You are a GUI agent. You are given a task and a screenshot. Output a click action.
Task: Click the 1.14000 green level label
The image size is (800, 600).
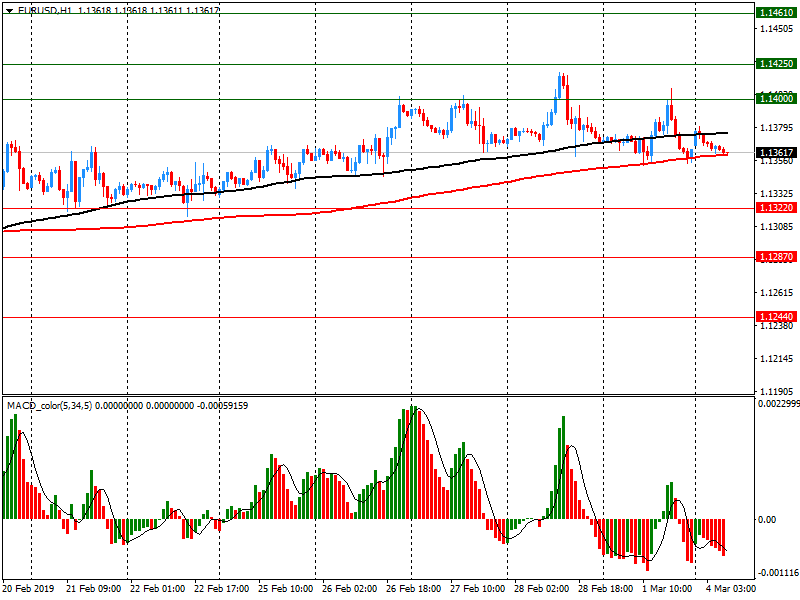[x=776, y=99]
